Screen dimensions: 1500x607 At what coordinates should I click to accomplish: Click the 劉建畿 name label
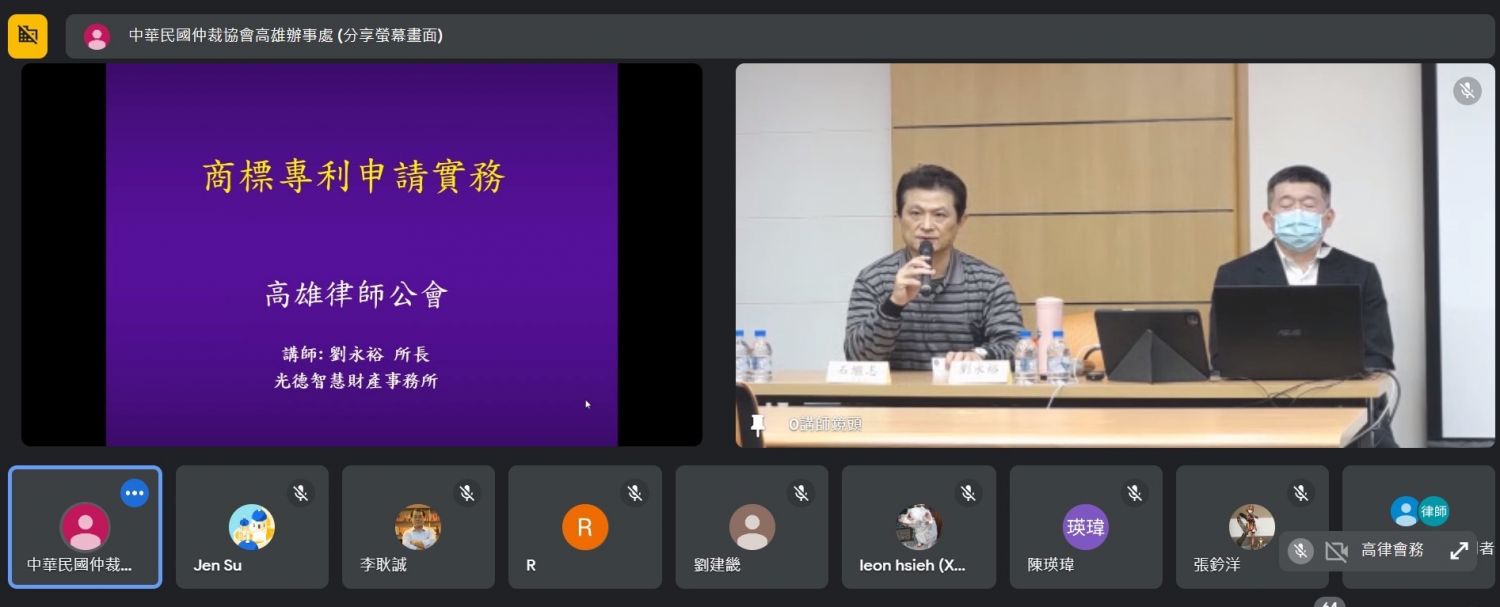point(717,565)
